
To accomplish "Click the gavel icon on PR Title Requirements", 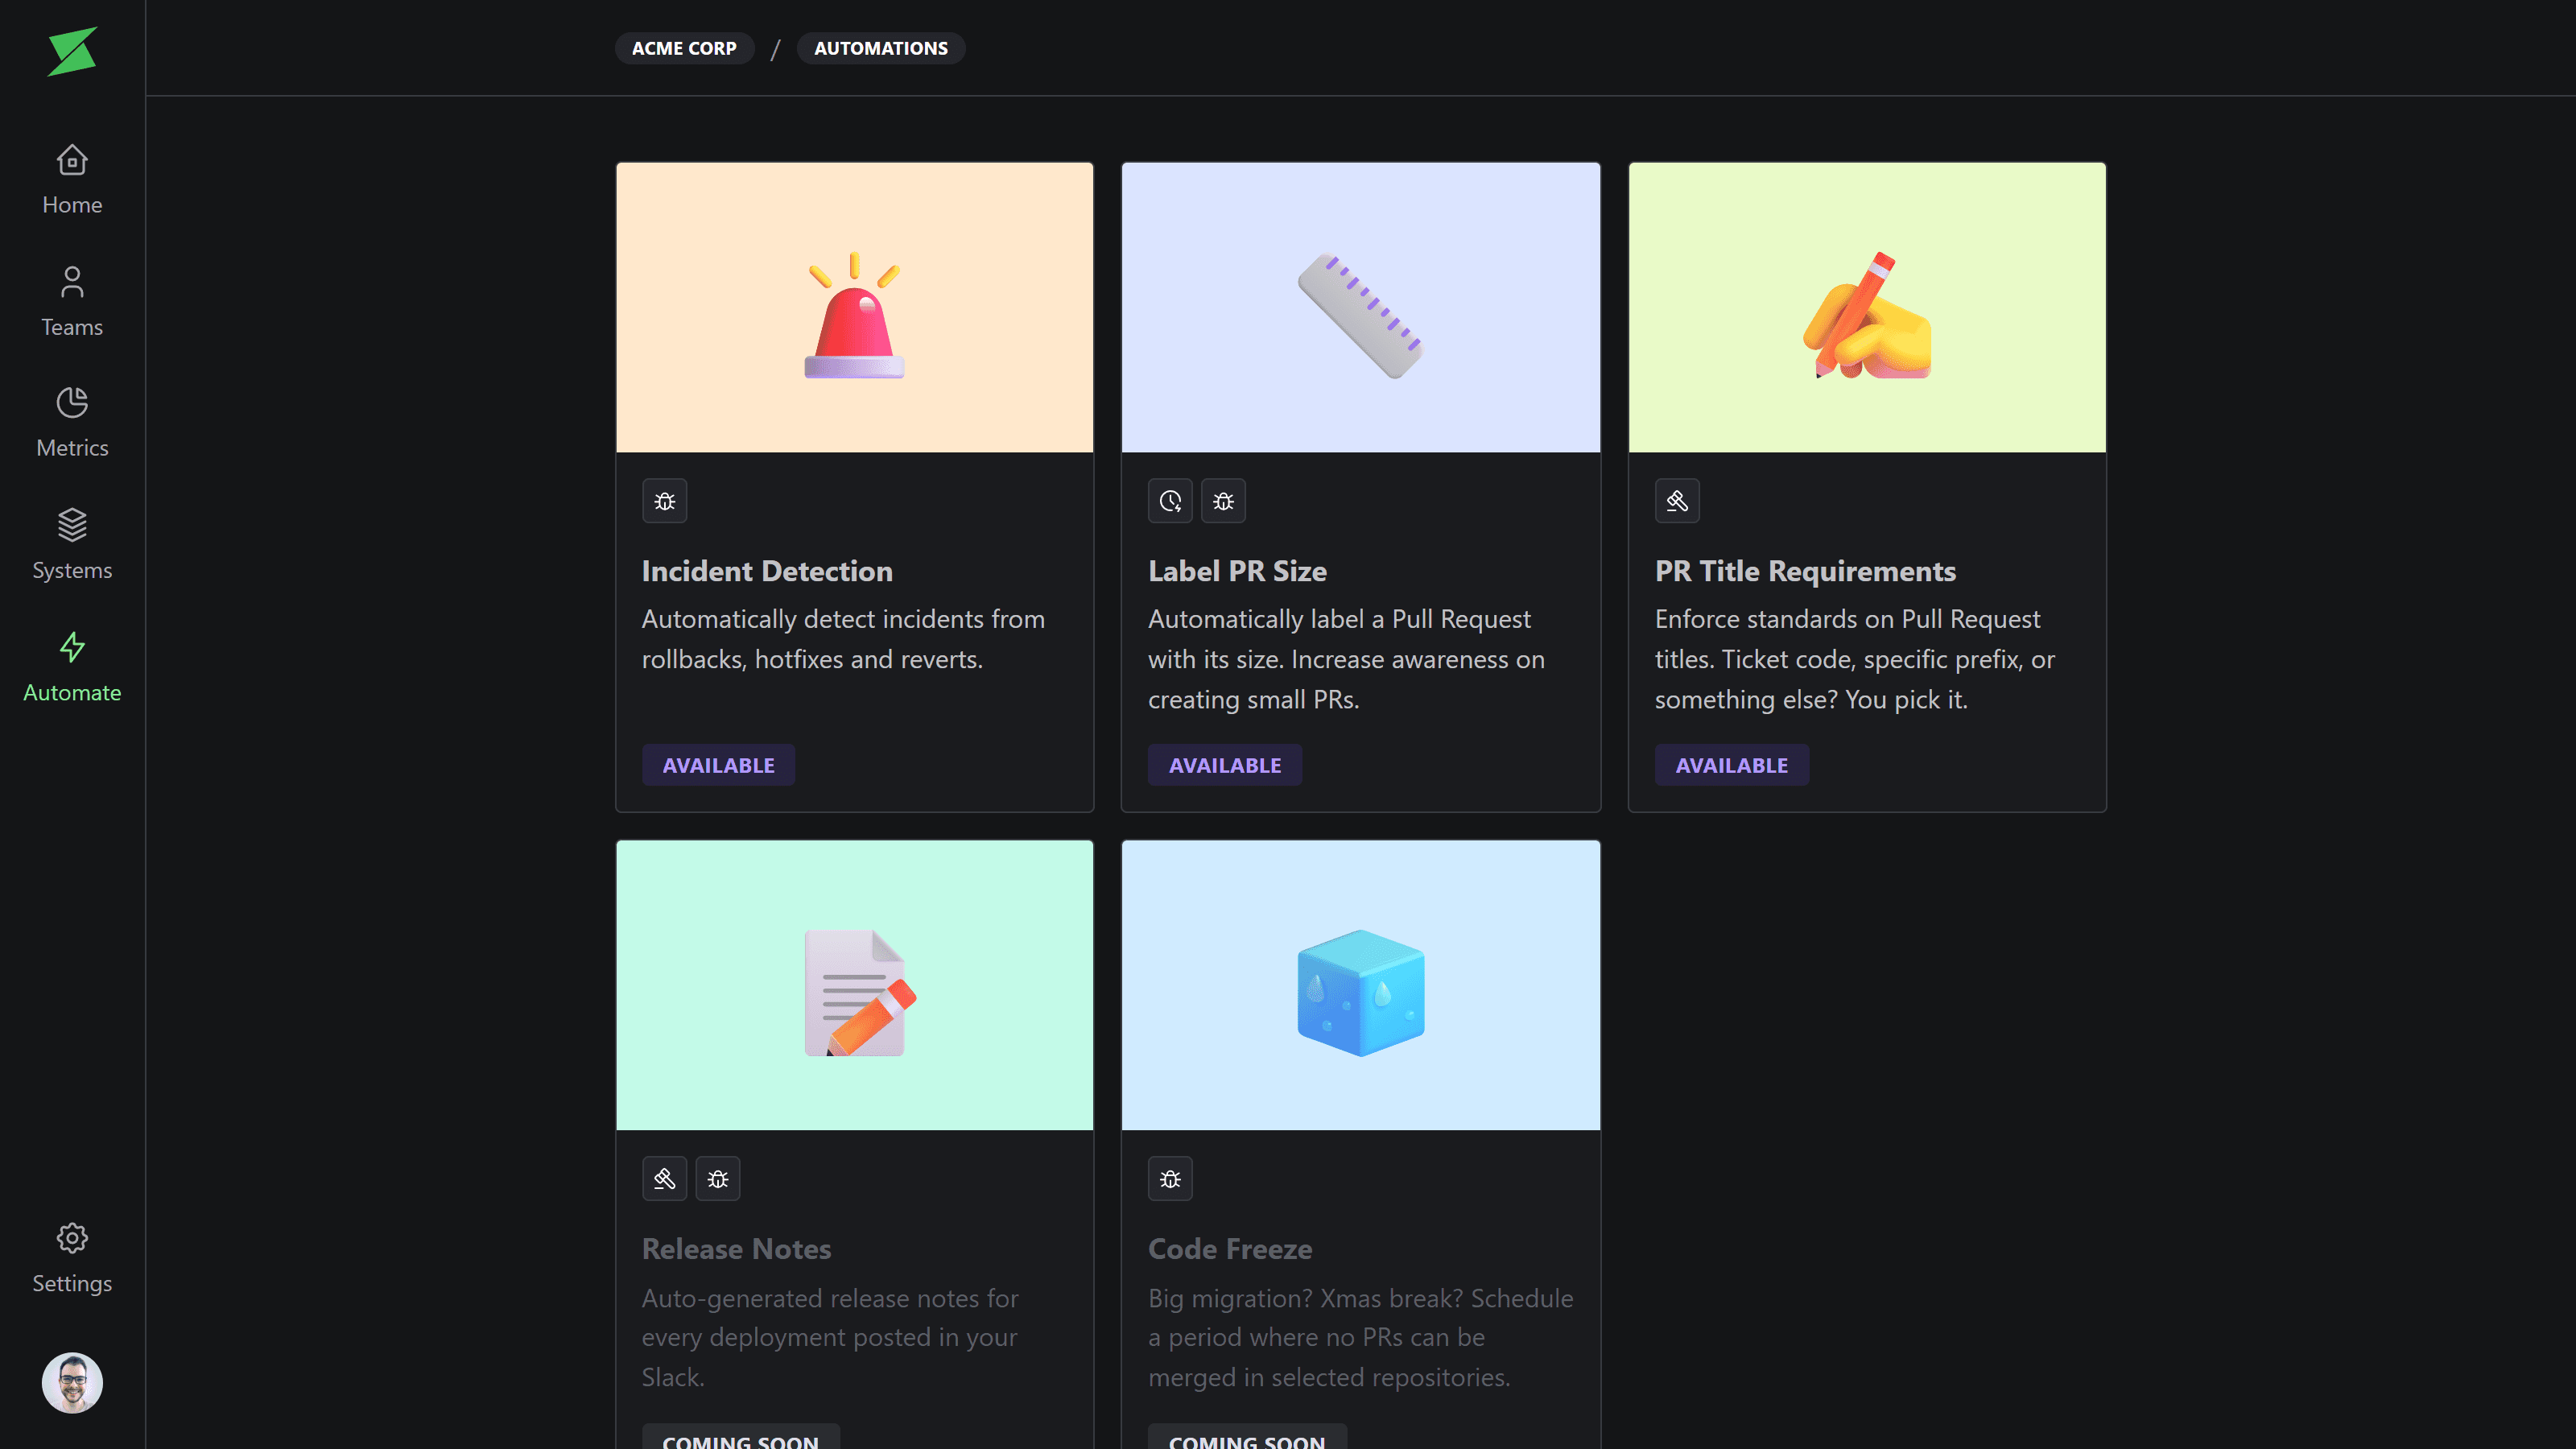I will 1677,501.
